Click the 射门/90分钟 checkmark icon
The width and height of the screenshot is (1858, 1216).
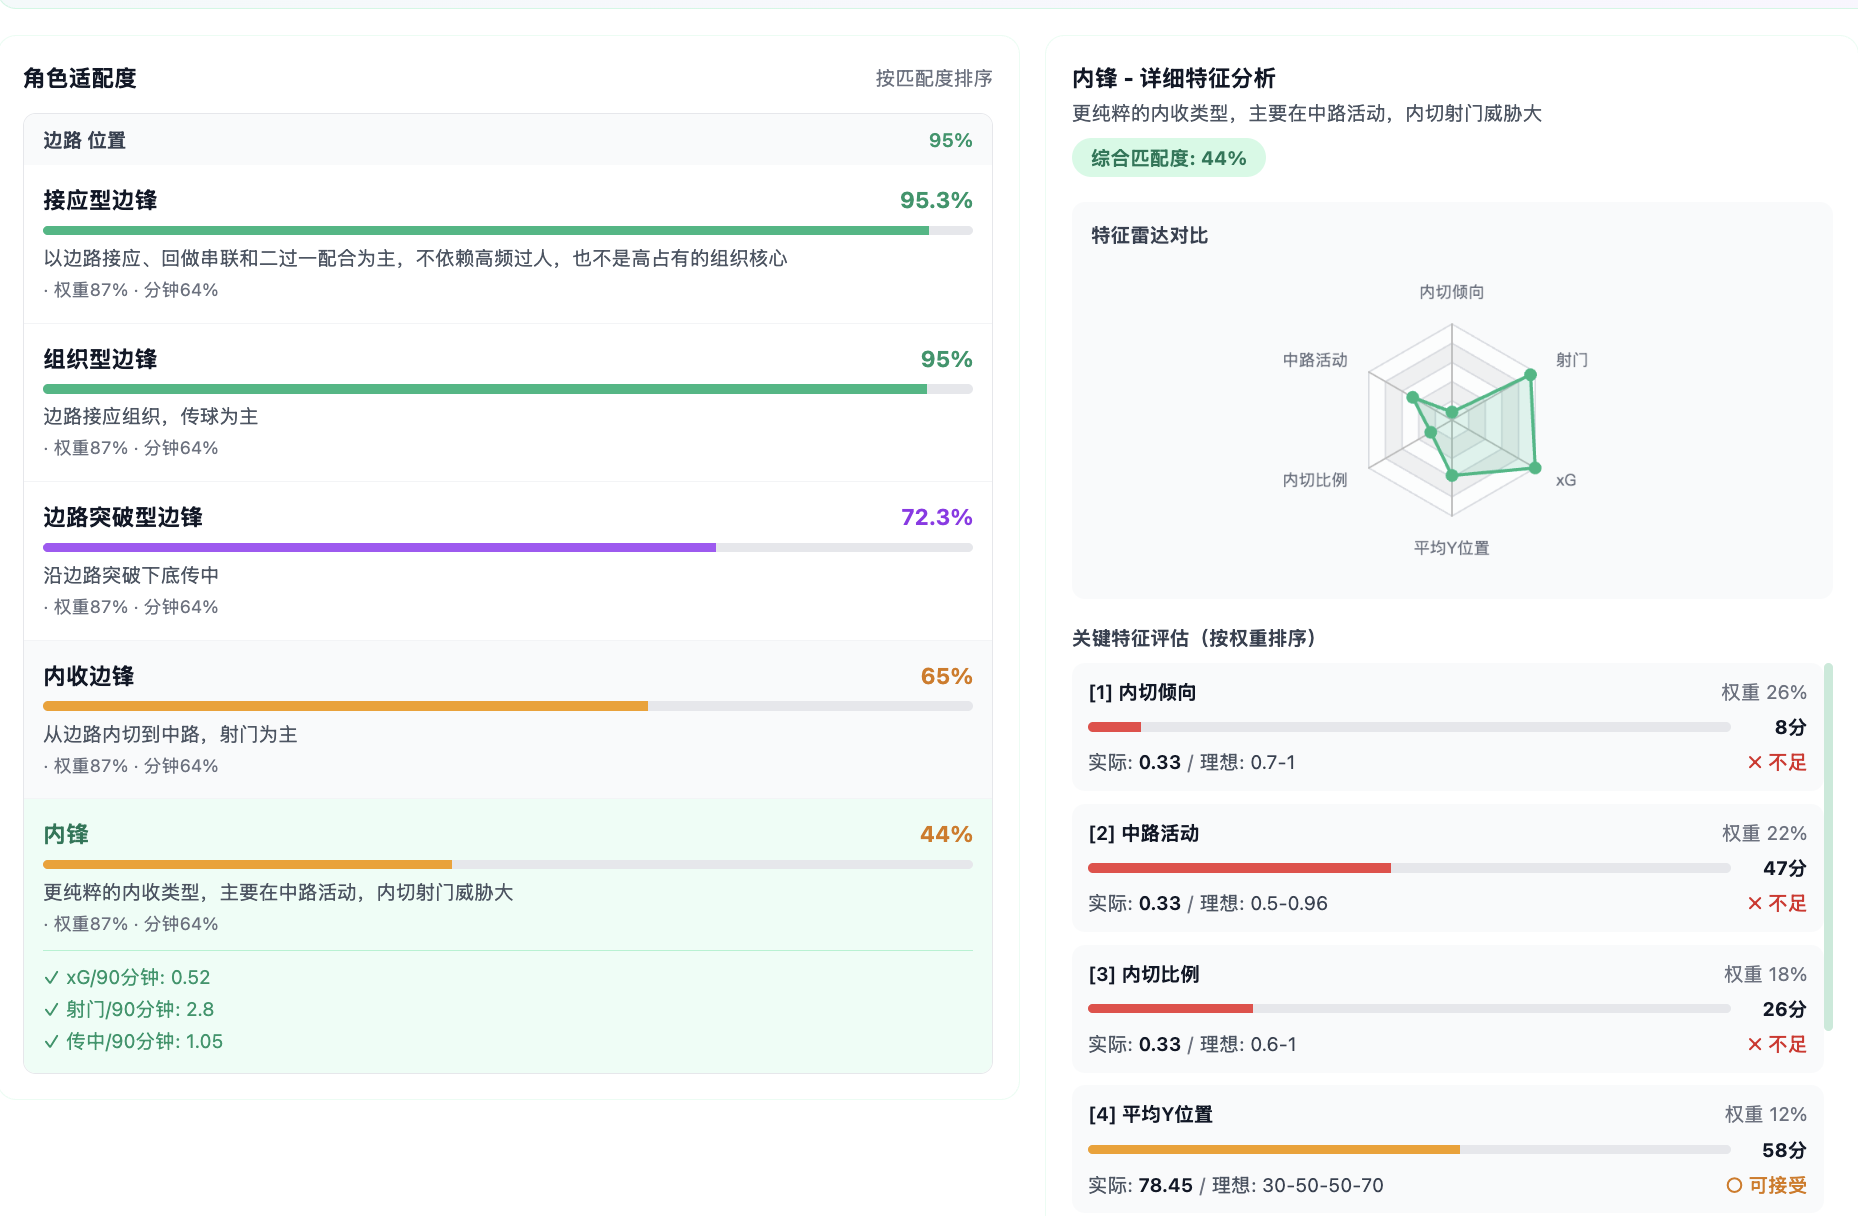[x=52, y=1010]
